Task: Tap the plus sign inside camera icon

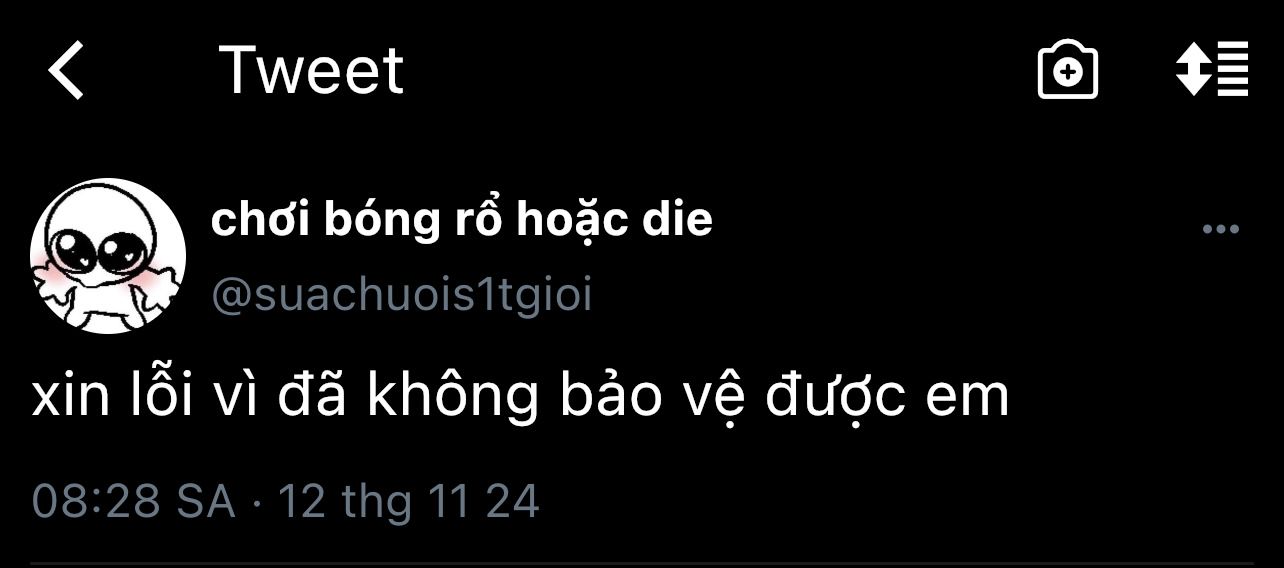Action: click(1068, 74)
